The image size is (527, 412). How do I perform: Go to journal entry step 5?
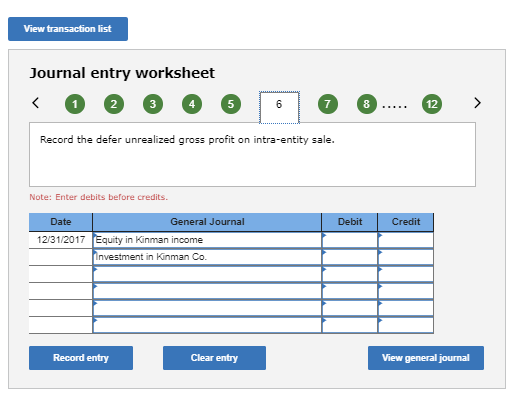pyautogui.click(x=231, y=104)
